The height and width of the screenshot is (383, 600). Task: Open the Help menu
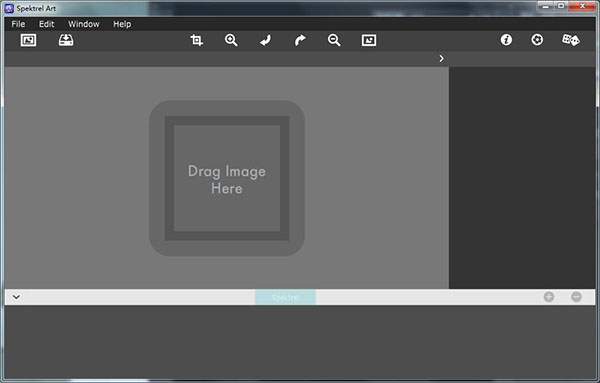122,24
